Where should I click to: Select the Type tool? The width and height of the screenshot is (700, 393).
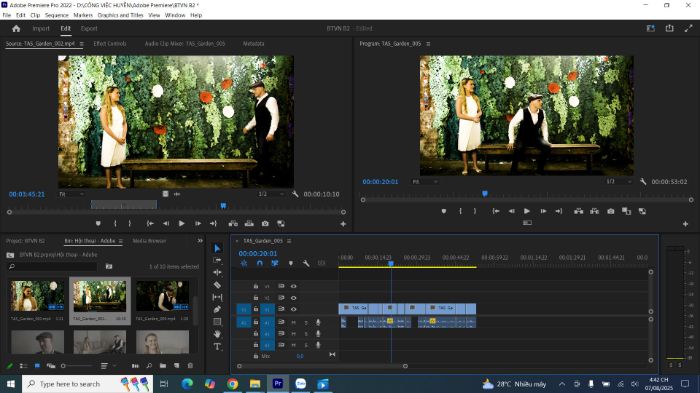[217, 347]
